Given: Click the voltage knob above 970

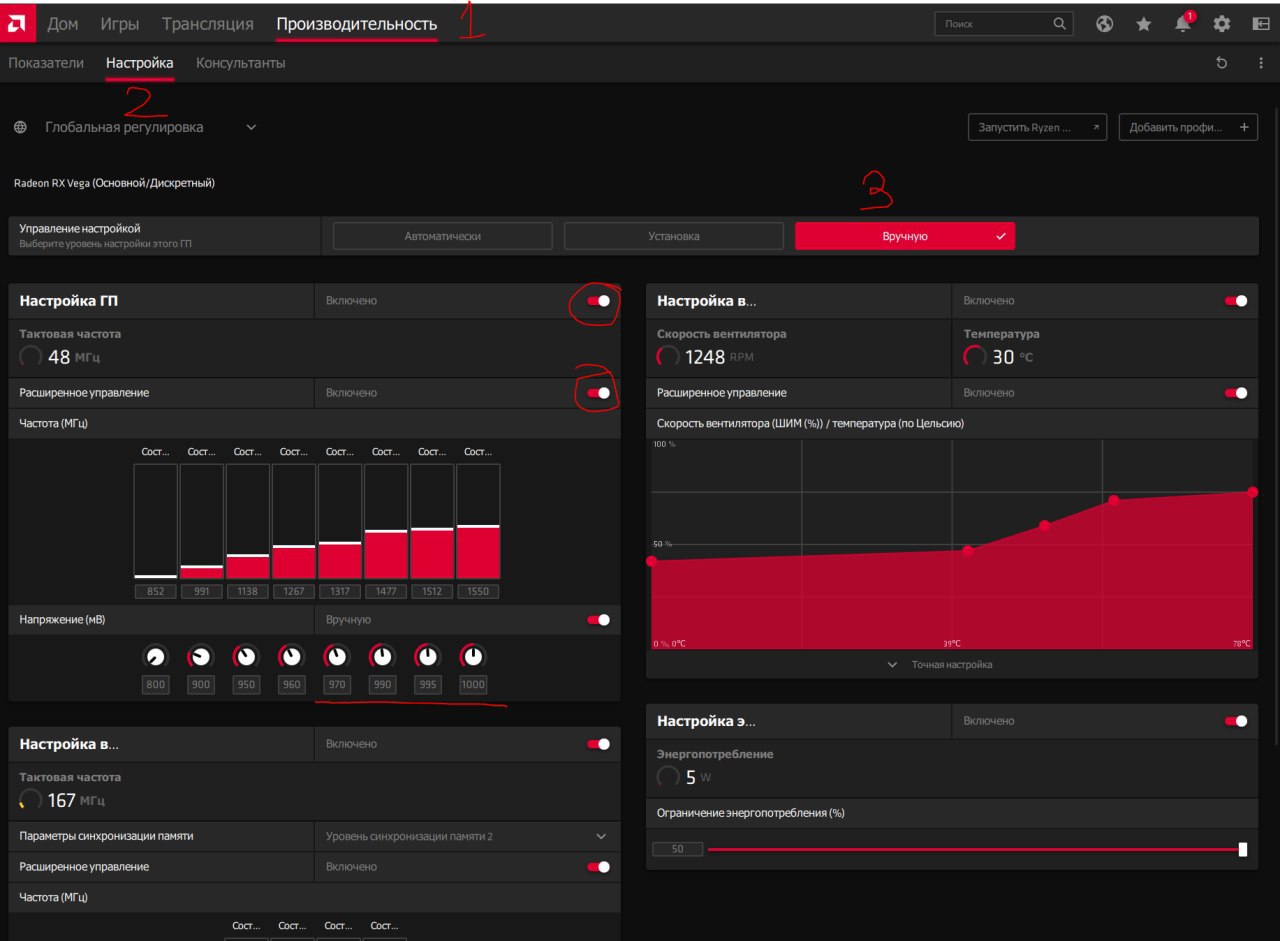Looking at the screenshot, I should [337, 657].
